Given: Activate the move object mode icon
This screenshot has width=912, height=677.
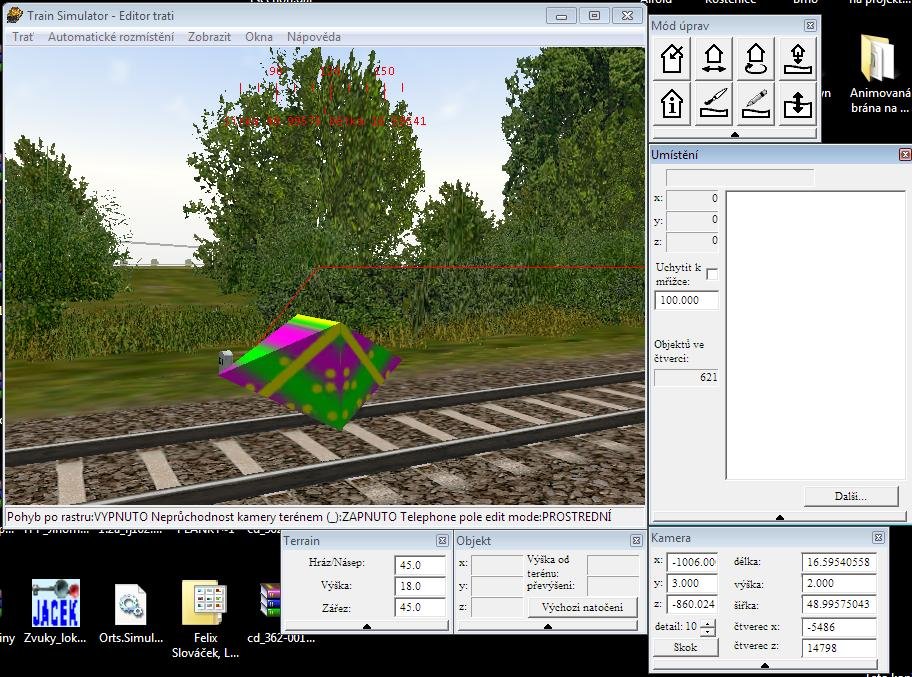Looking at the screenshot, I should point(714,59).
